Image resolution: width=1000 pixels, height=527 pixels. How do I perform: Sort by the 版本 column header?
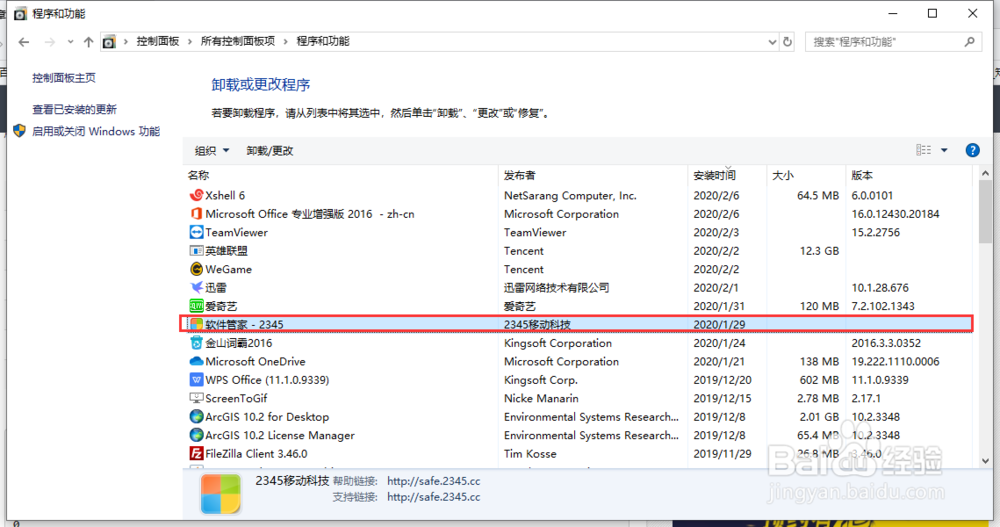point(862,175)
